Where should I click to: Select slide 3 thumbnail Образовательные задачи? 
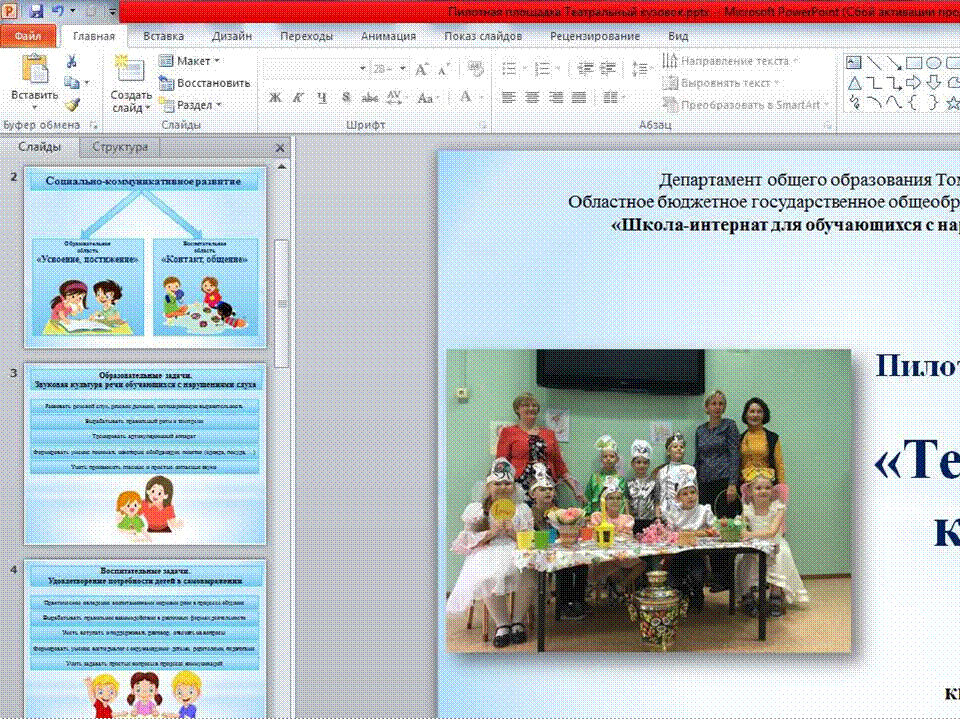coord(145,454)
